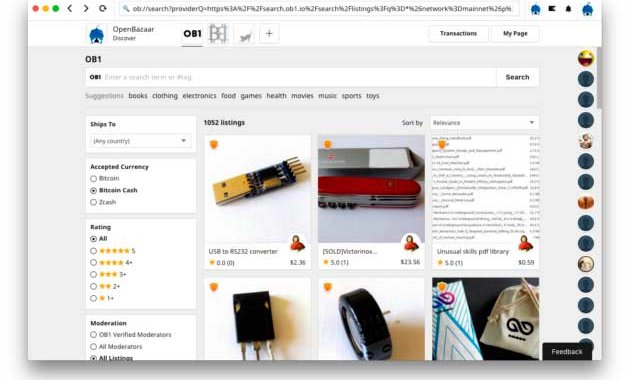Screen dimensions: 628x380
Task: Open the Sort by Relevance dropdown
Action: coord(484,123)
